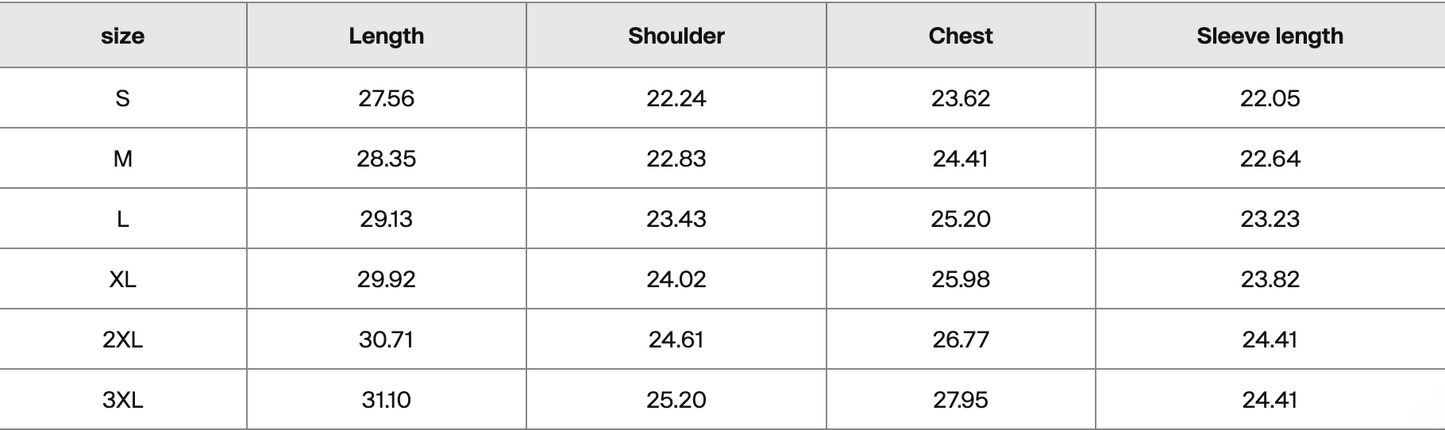Select the Chest column header
Screen dimensions: 1445x430
(961, 36)
